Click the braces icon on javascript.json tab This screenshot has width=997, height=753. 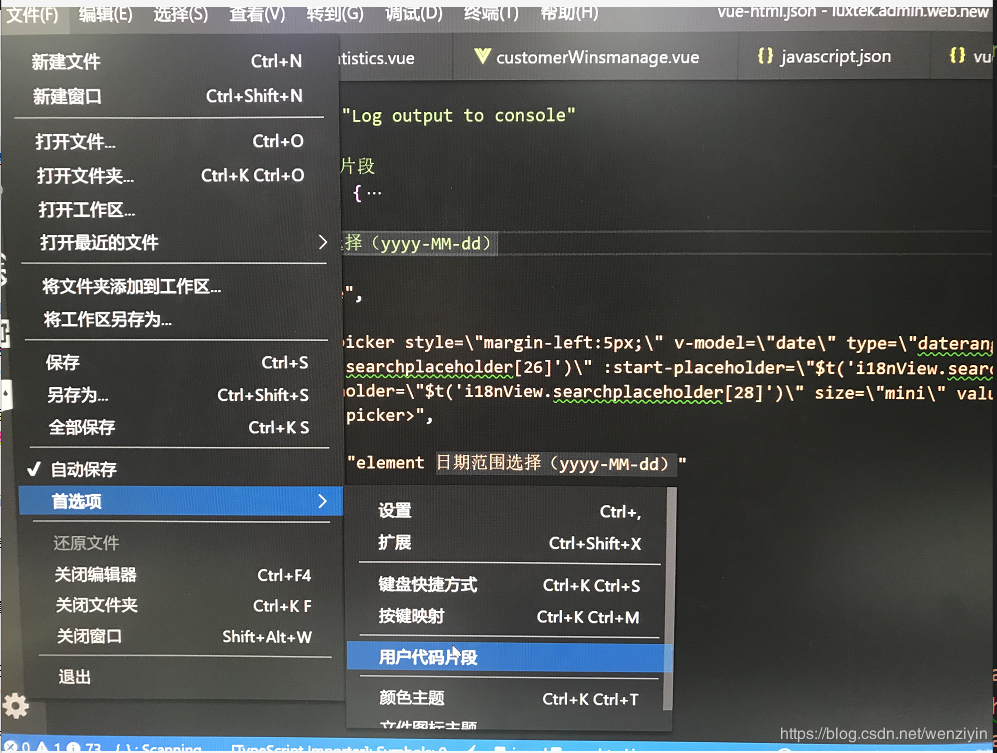tap(766, 56)
